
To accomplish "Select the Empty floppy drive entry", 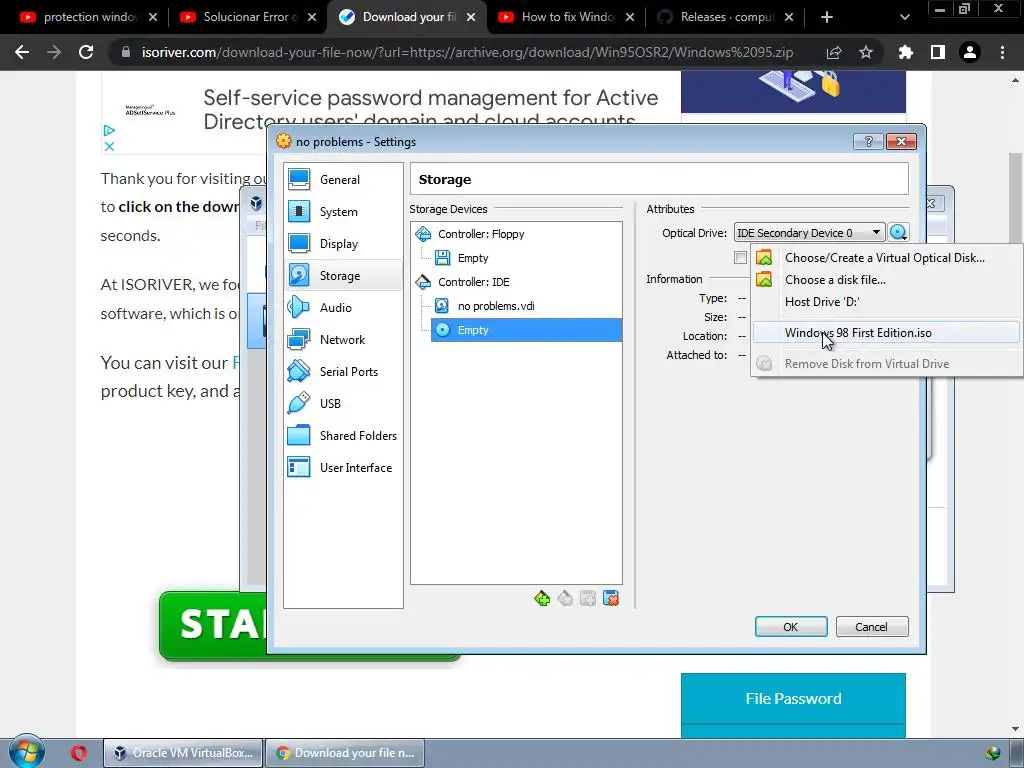I will click(473, 258).
